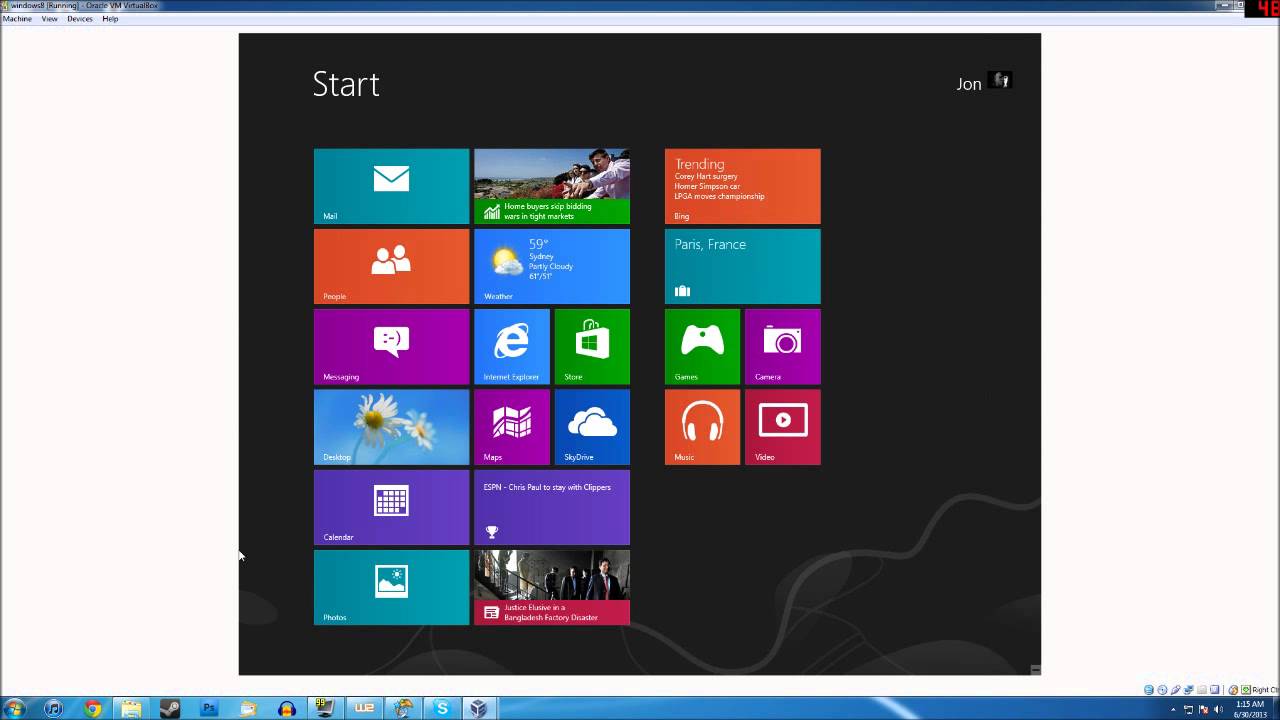Click the Action Center flag icon
The width and height of the screenshot is (1280, 720).
1203,709
